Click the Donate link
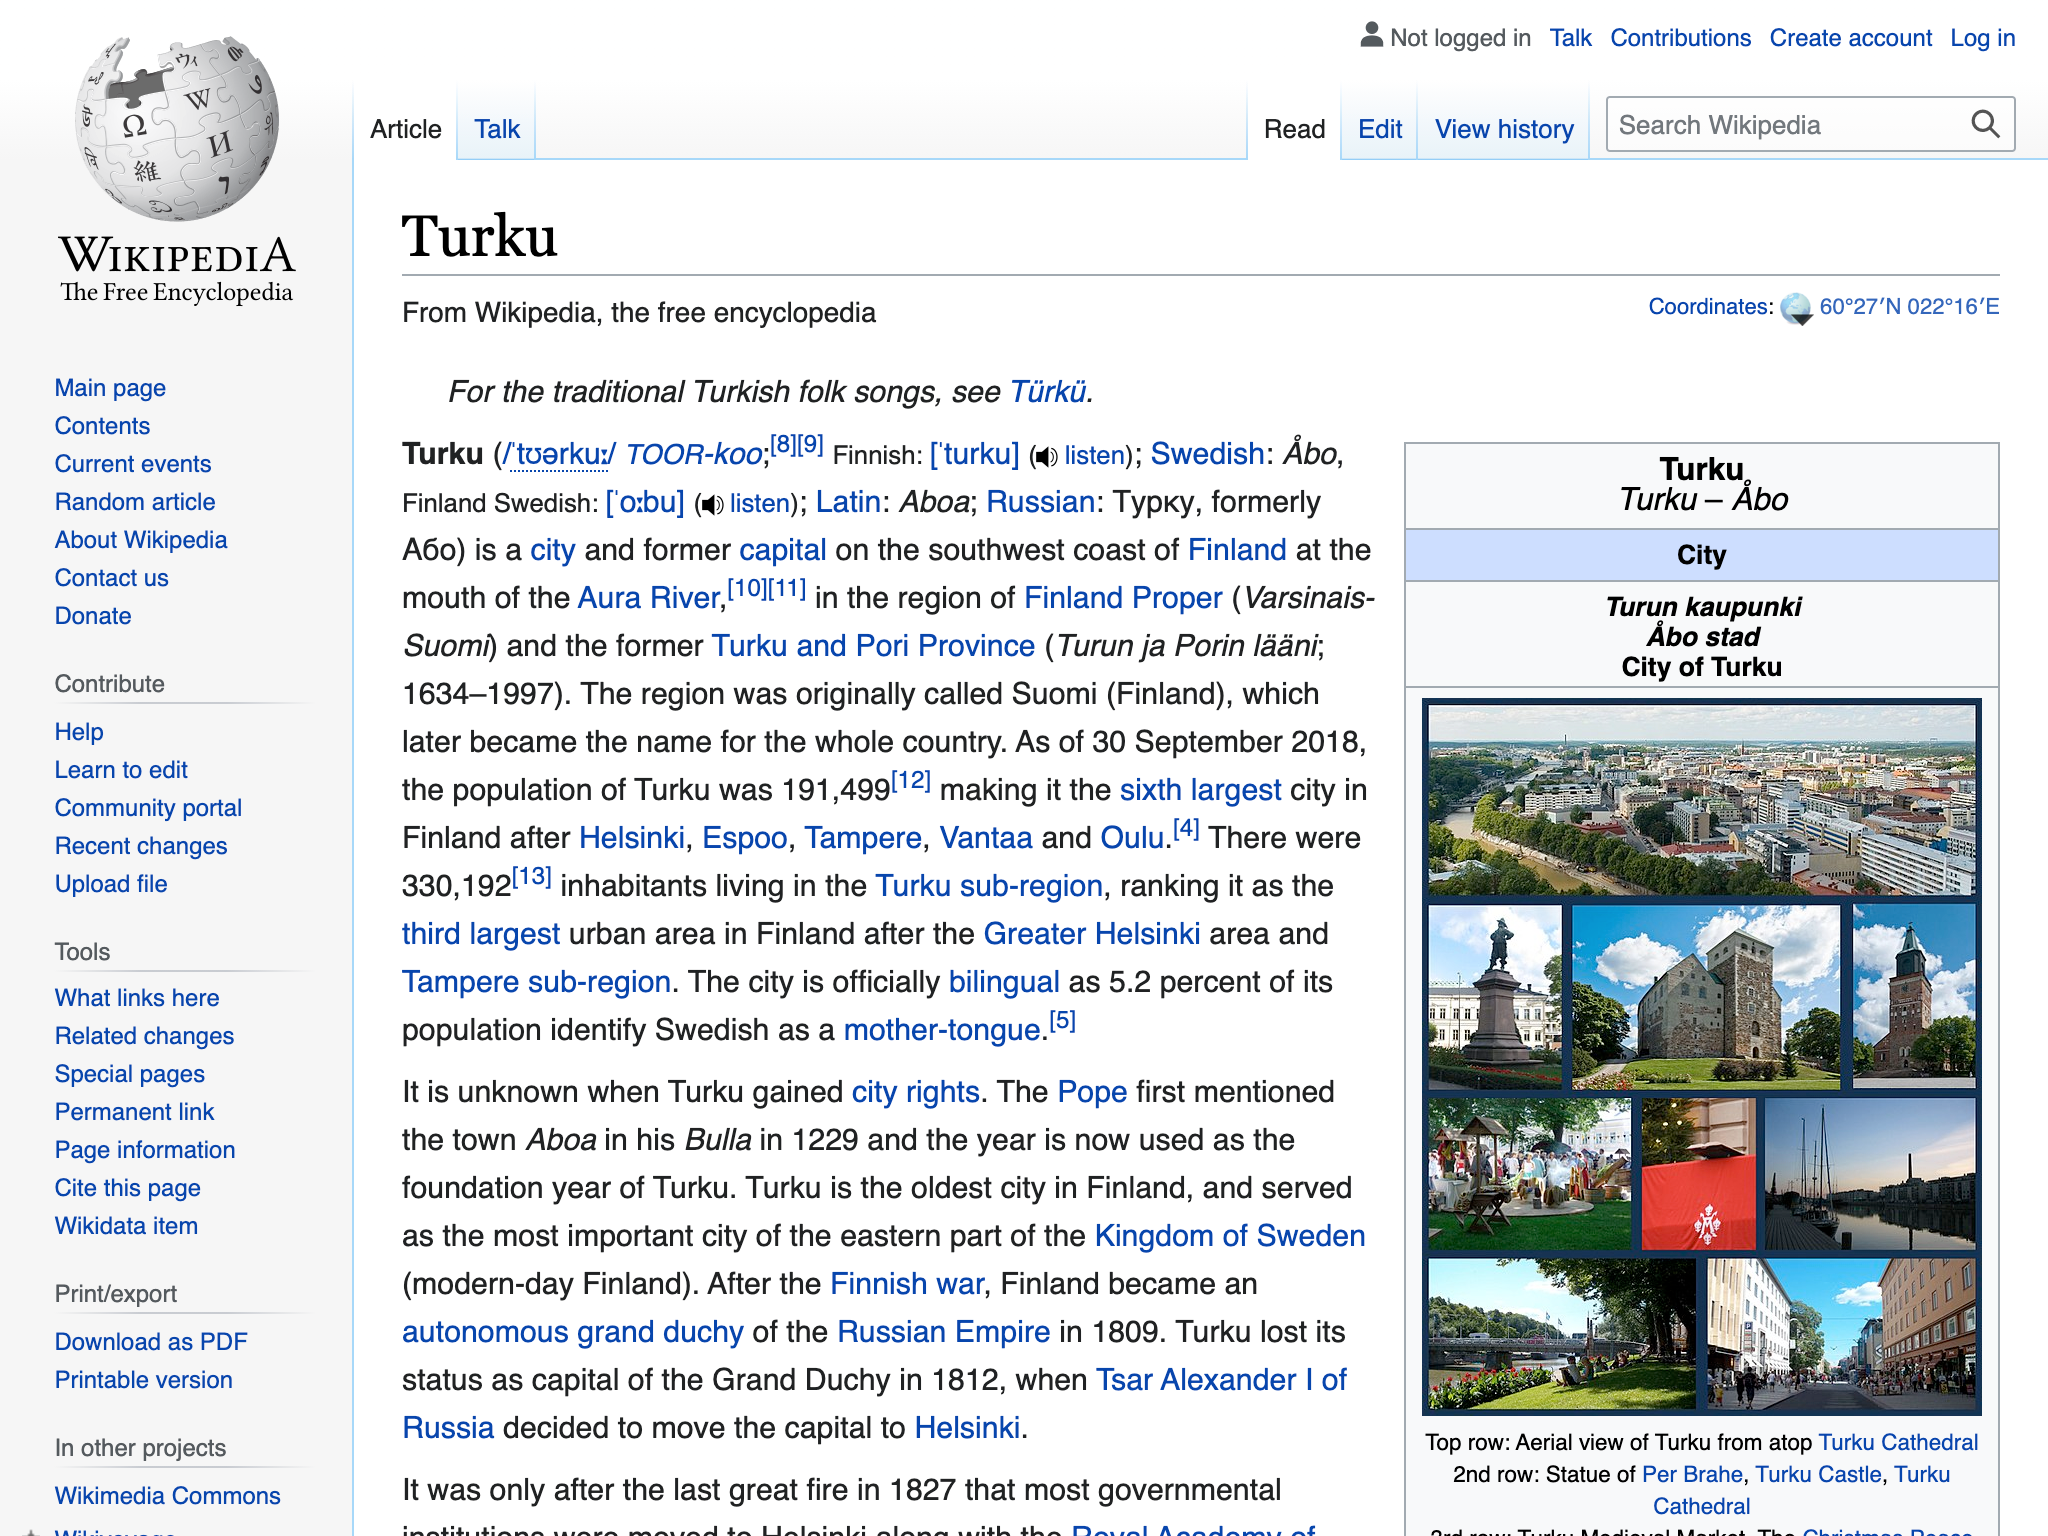 (x=93, y=616)
